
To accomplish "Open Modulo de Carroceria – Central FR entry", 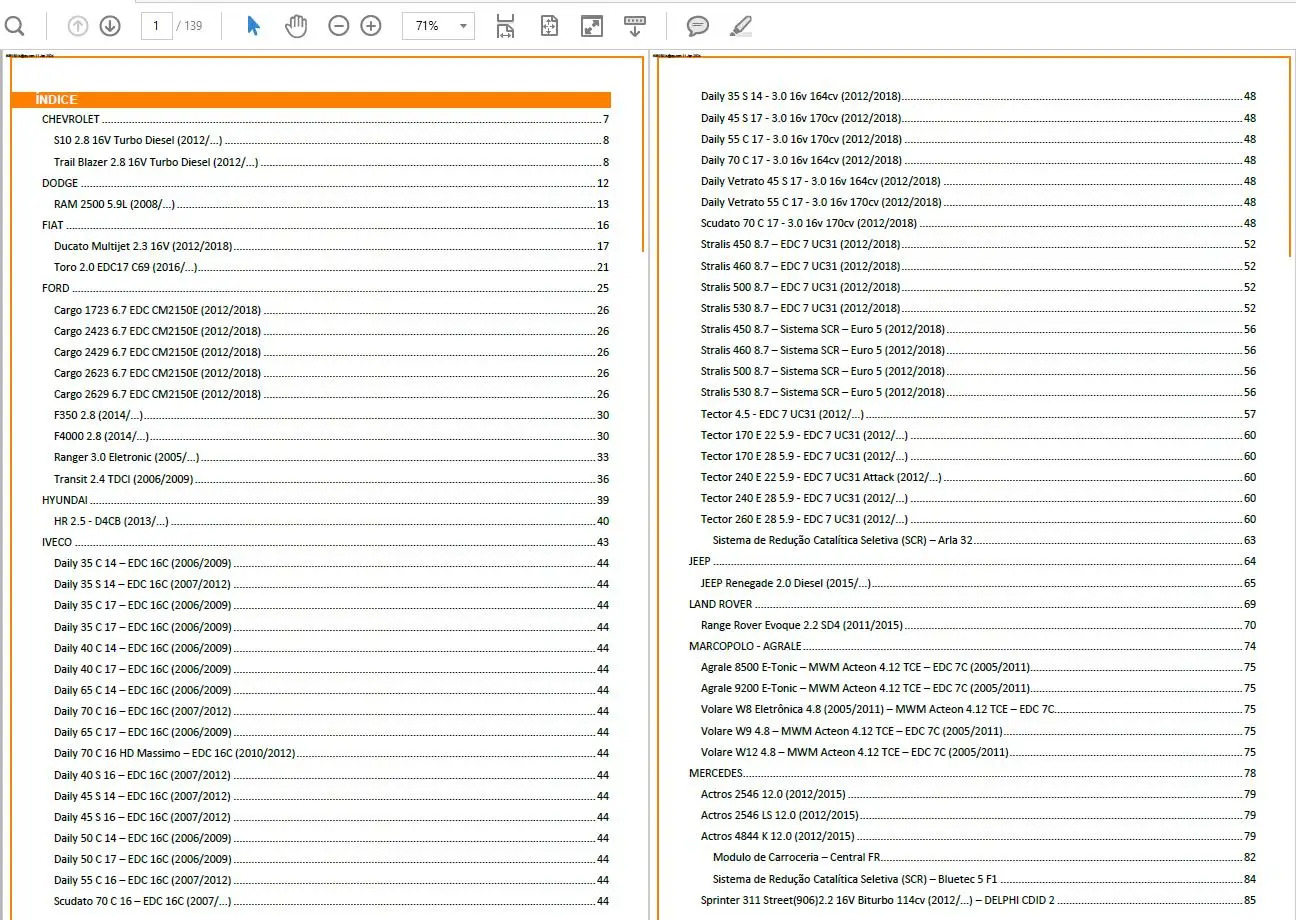I will (984, 857).
